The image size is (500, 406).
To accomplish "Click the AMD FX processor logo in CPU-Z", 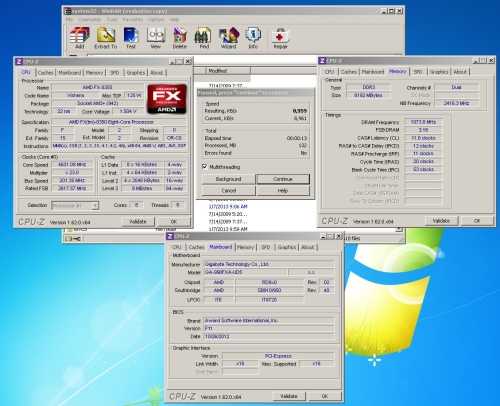I will [x=167, y=99].
